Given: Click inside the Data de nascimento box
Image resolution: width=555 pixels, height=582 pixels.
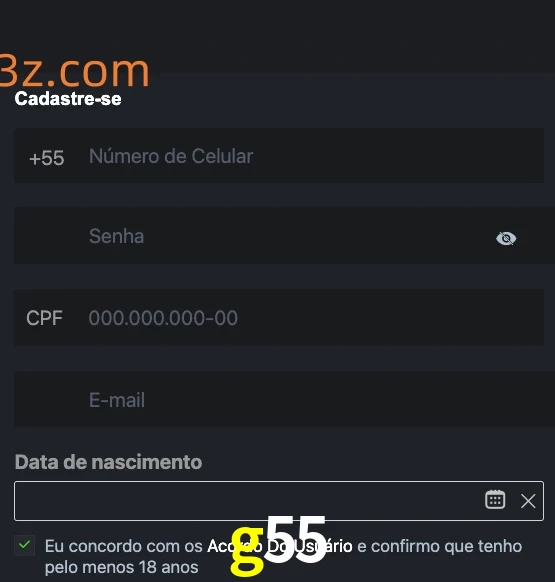Looking at the screenshot, I should pos(249,501).
